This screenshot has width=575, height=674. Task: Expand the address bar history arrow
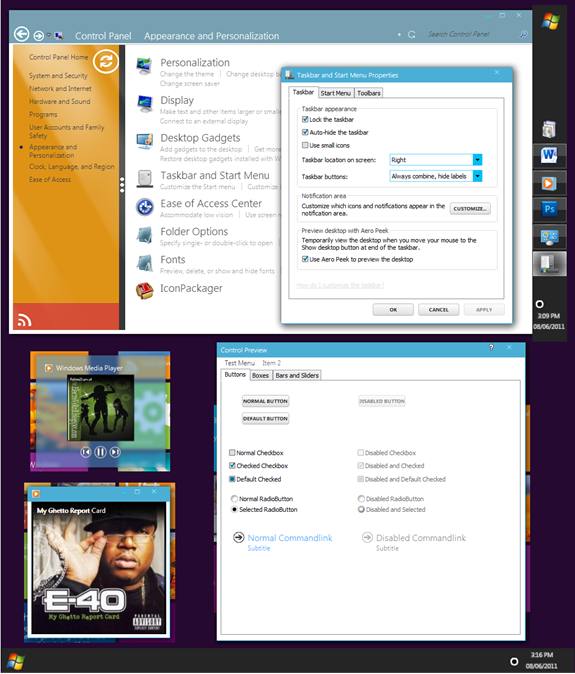(x=49, y=35)
